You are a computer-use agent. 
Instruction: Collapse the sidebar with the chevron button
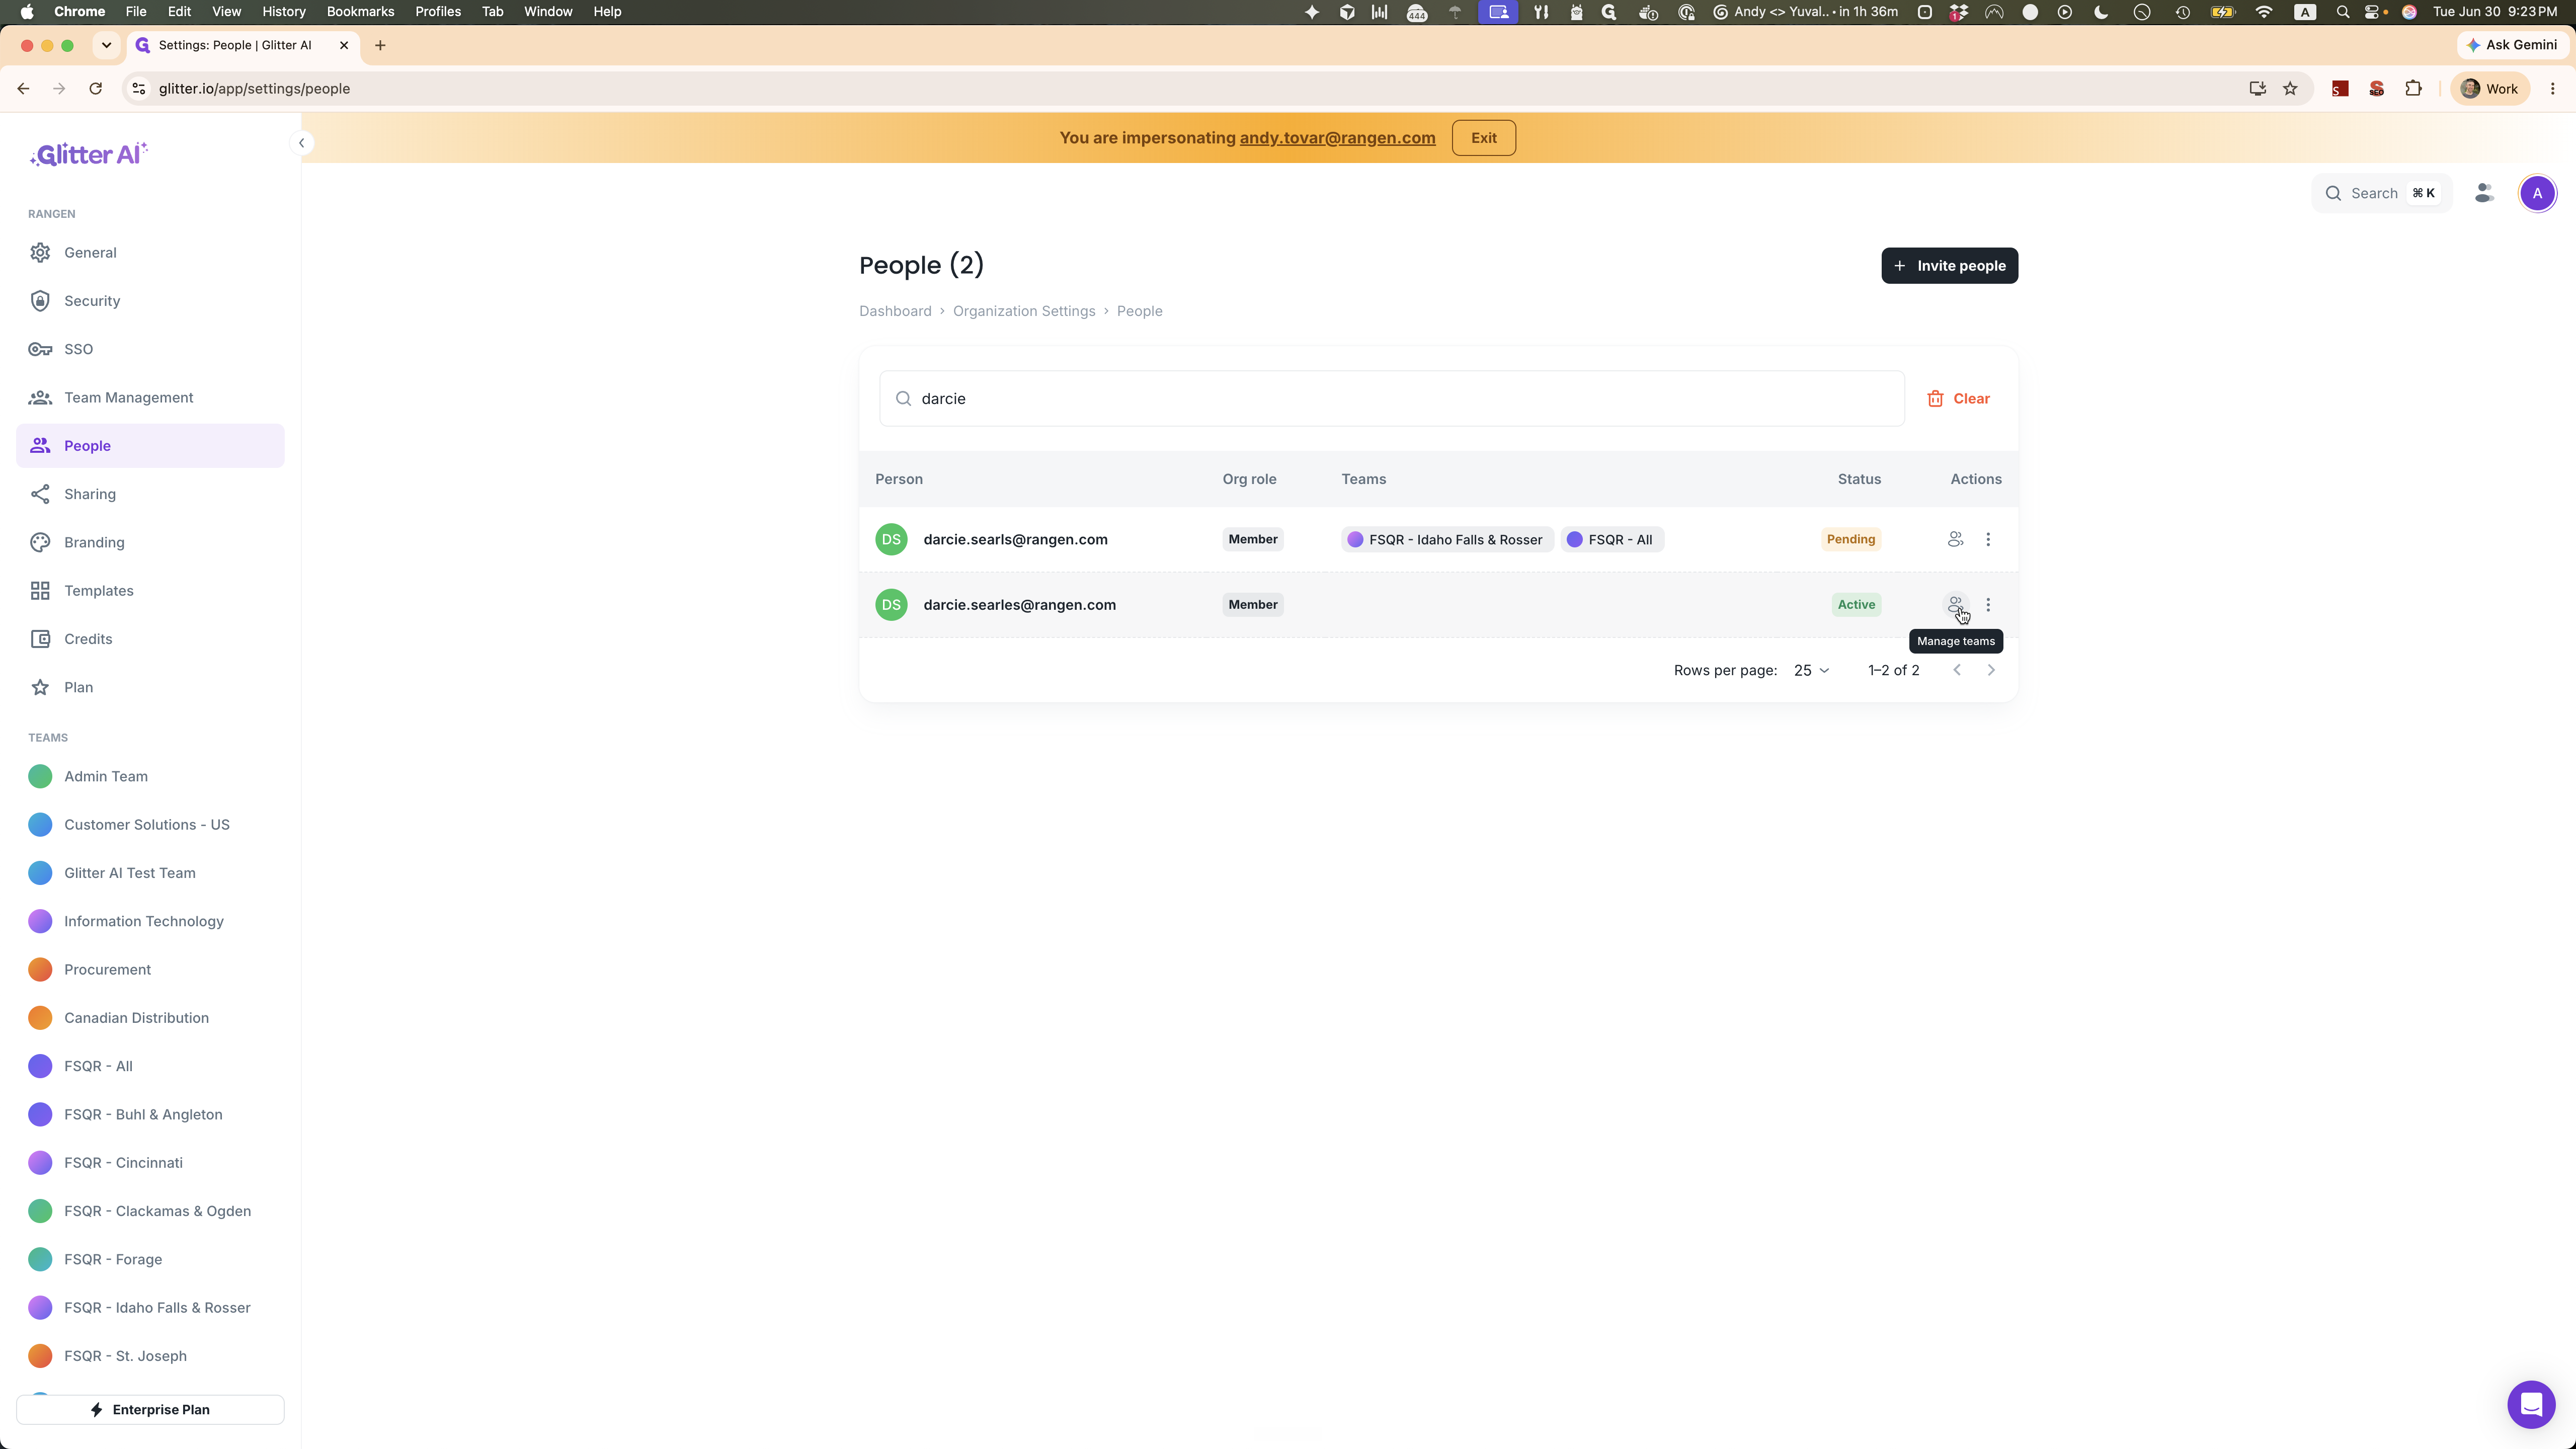(x=301, y=143)
